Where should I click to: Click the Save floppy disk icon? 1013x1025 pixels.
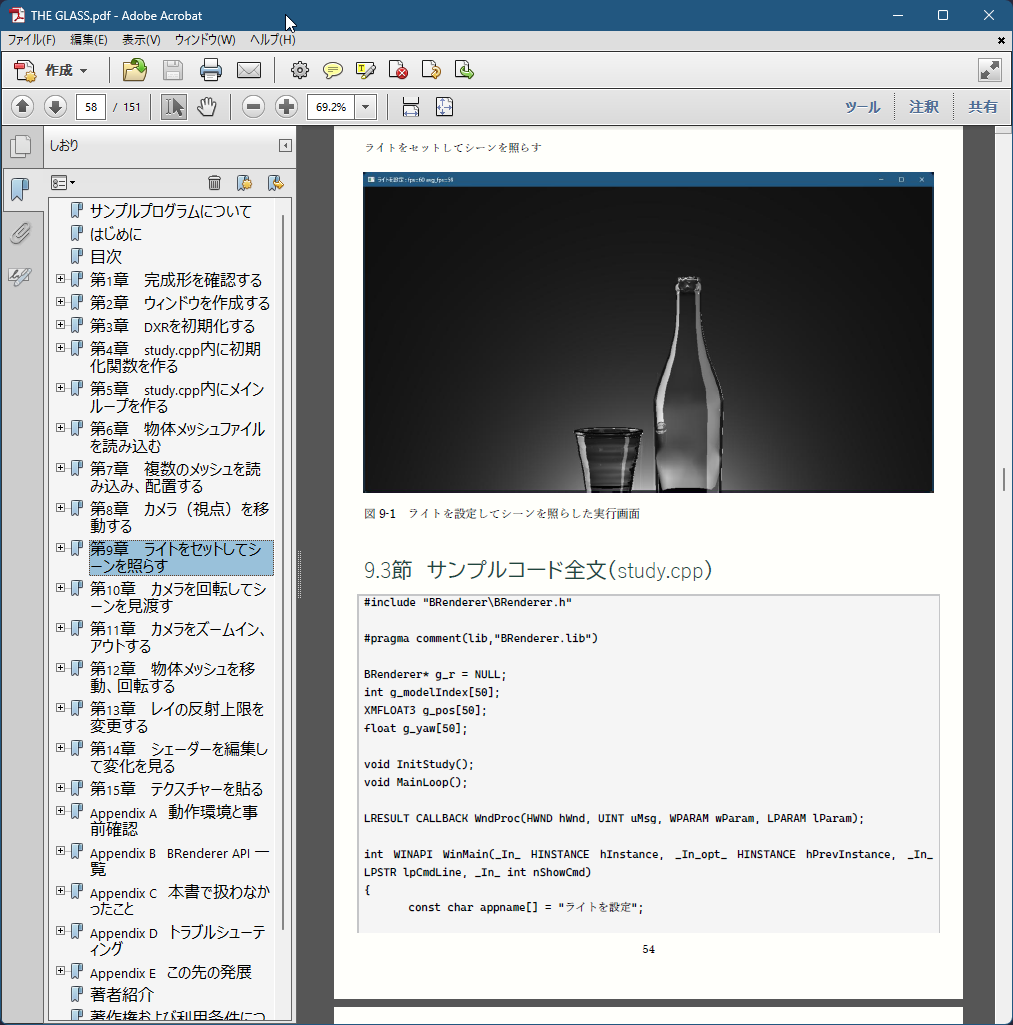[x=173, y=70]
